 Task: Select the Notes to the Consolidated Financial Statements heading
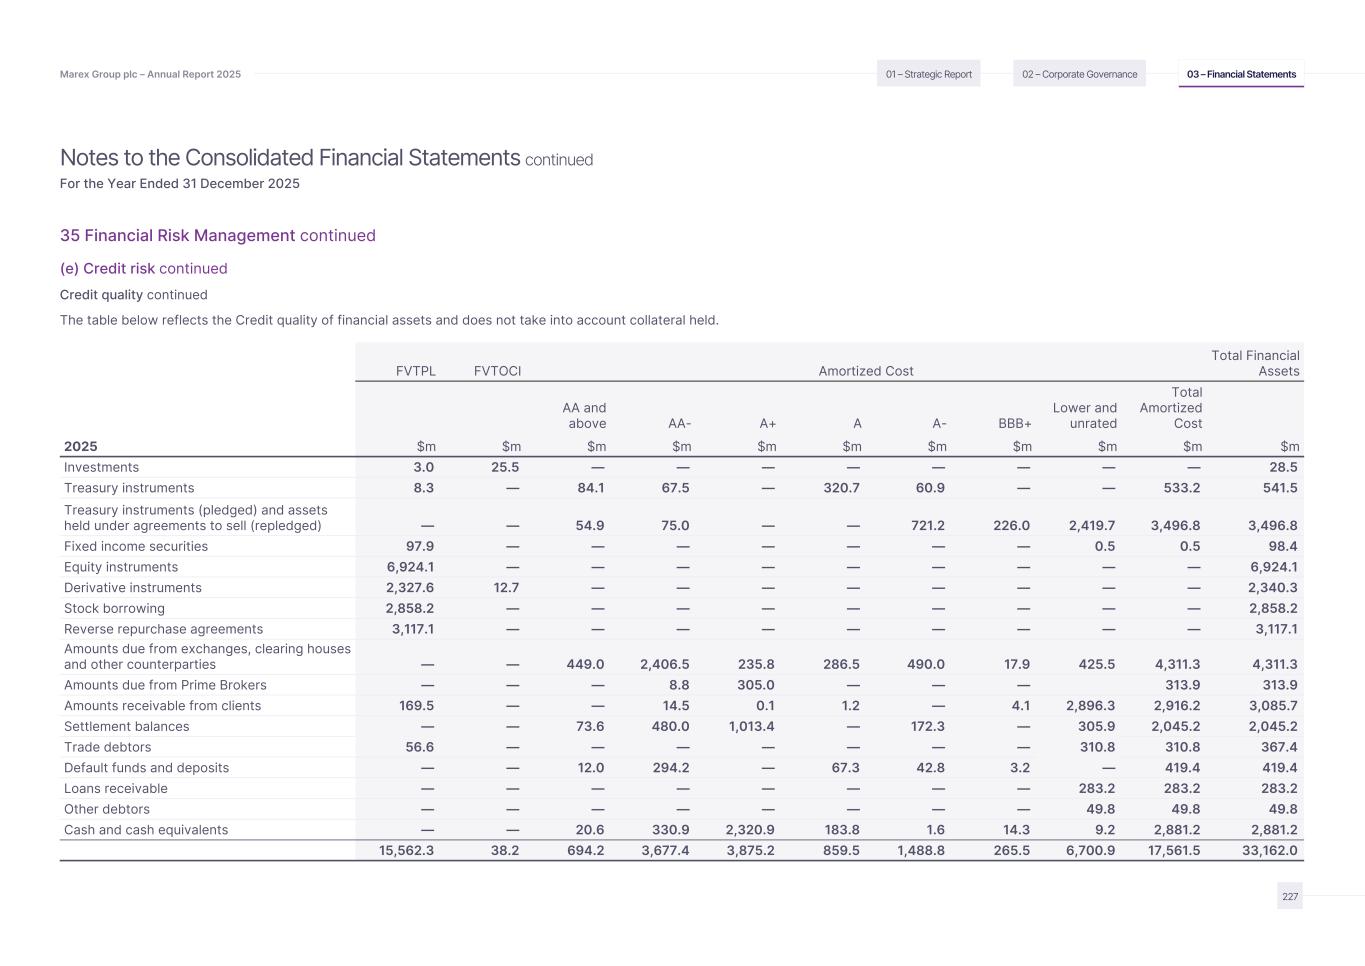290,158
